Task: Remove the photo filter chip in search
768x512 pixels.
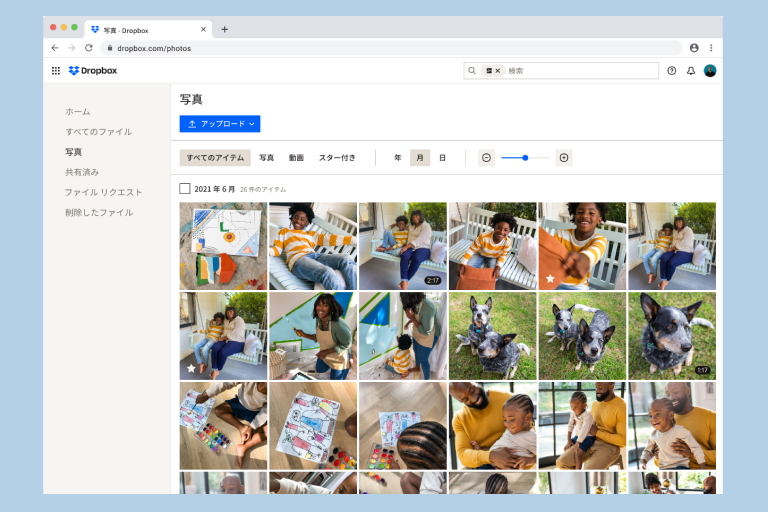Action: point(498,71)
